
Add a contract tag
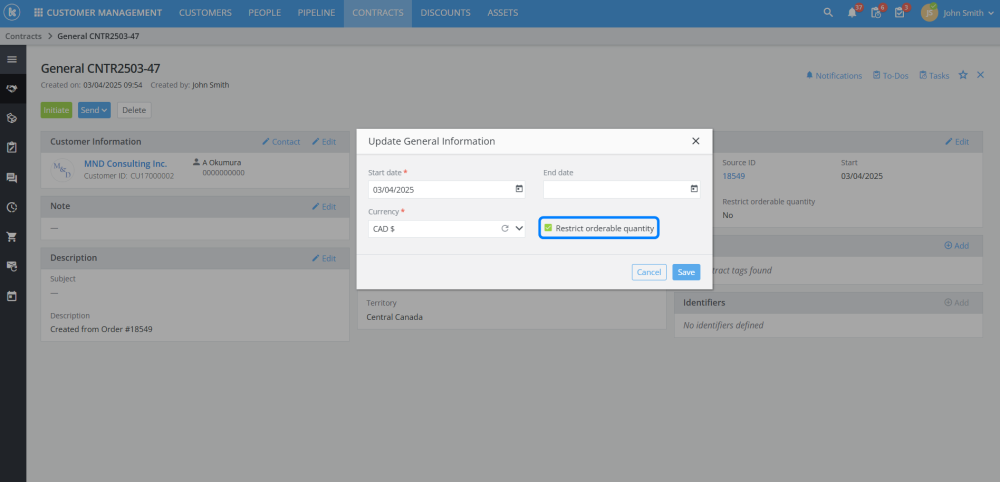tap(957, 245)
